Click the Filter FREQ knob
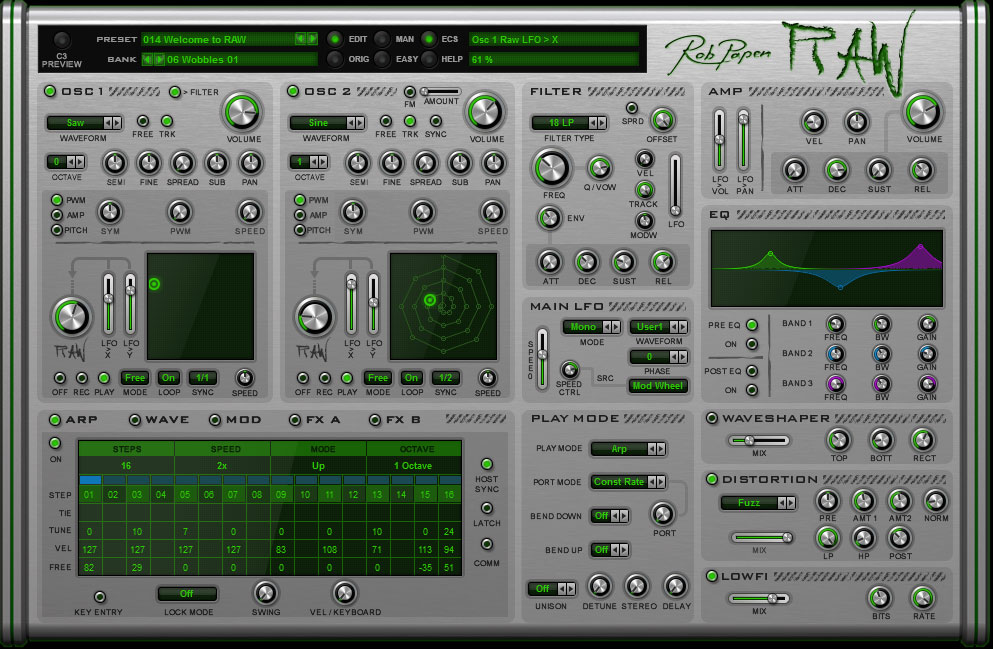 point(550,167)
